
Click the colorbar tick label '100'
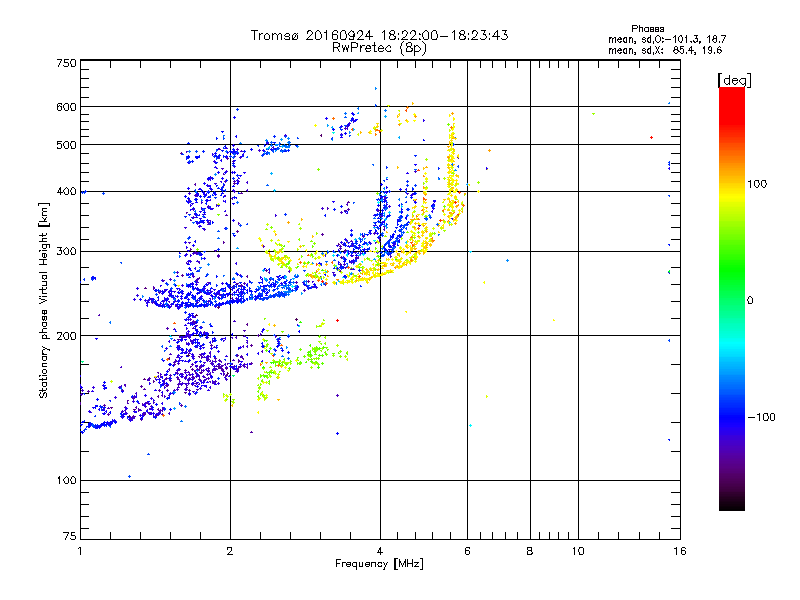point(757,184)
